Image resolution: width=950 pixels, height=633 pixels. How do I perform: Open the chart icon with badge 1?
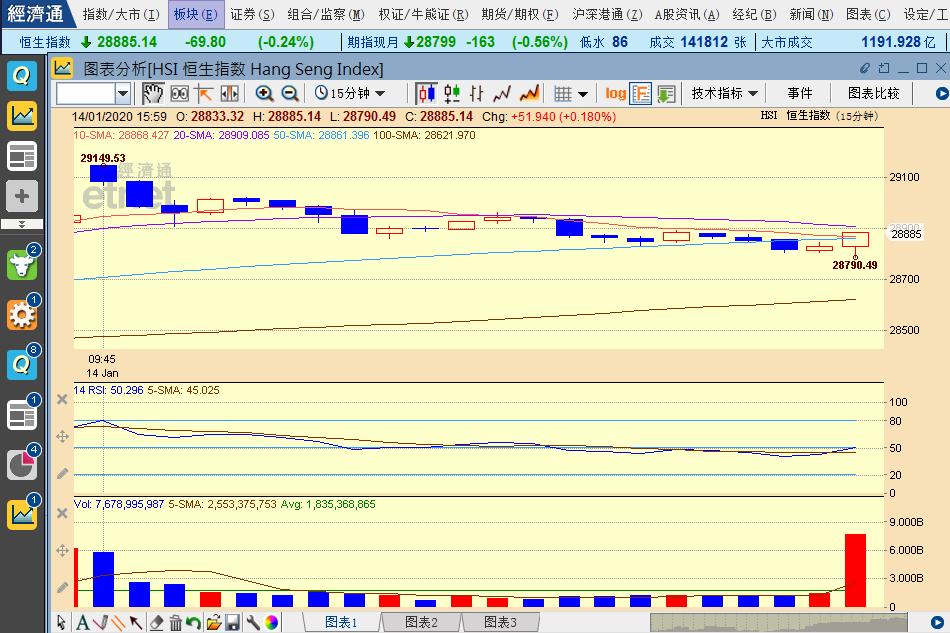click(x=22, y=514)
